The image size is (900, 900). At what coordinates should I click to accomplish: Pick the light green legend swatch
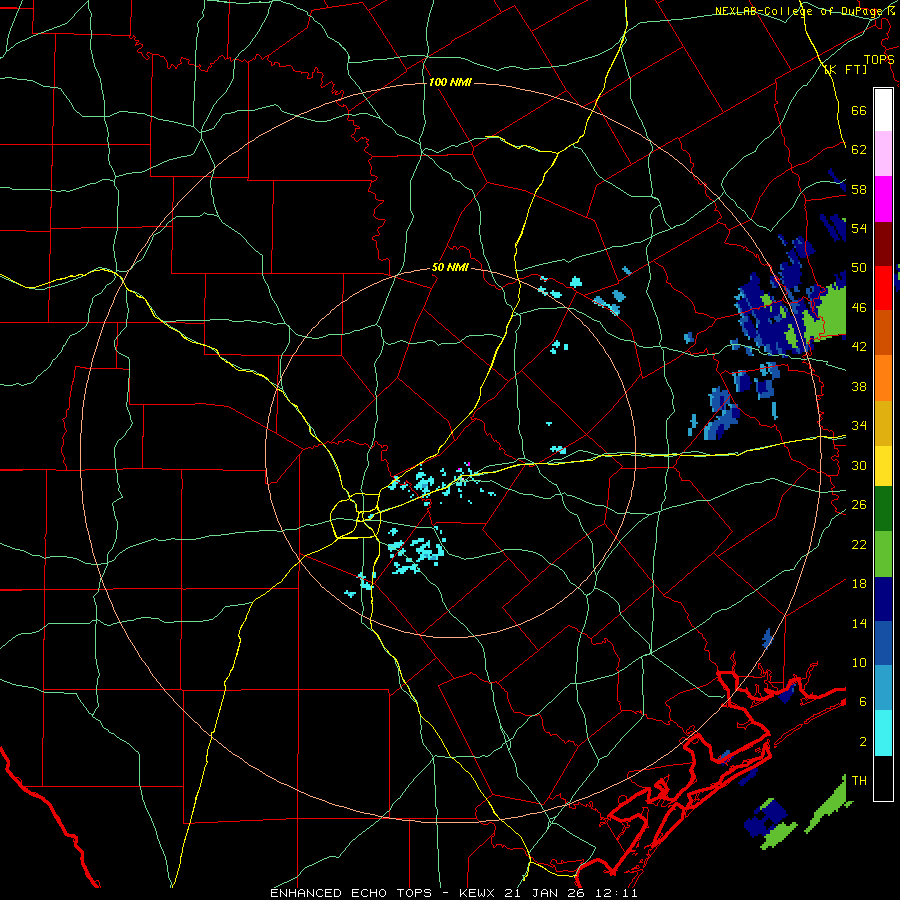(883, 554)
